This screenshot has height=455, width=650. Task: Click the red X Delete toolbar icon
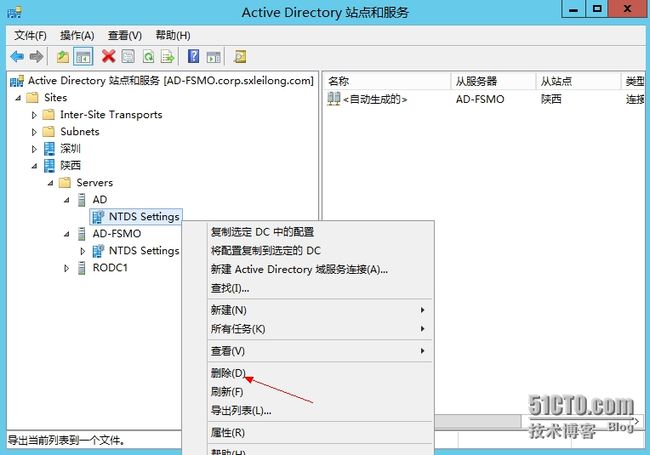pyautogui.click(x=108, y=56)
